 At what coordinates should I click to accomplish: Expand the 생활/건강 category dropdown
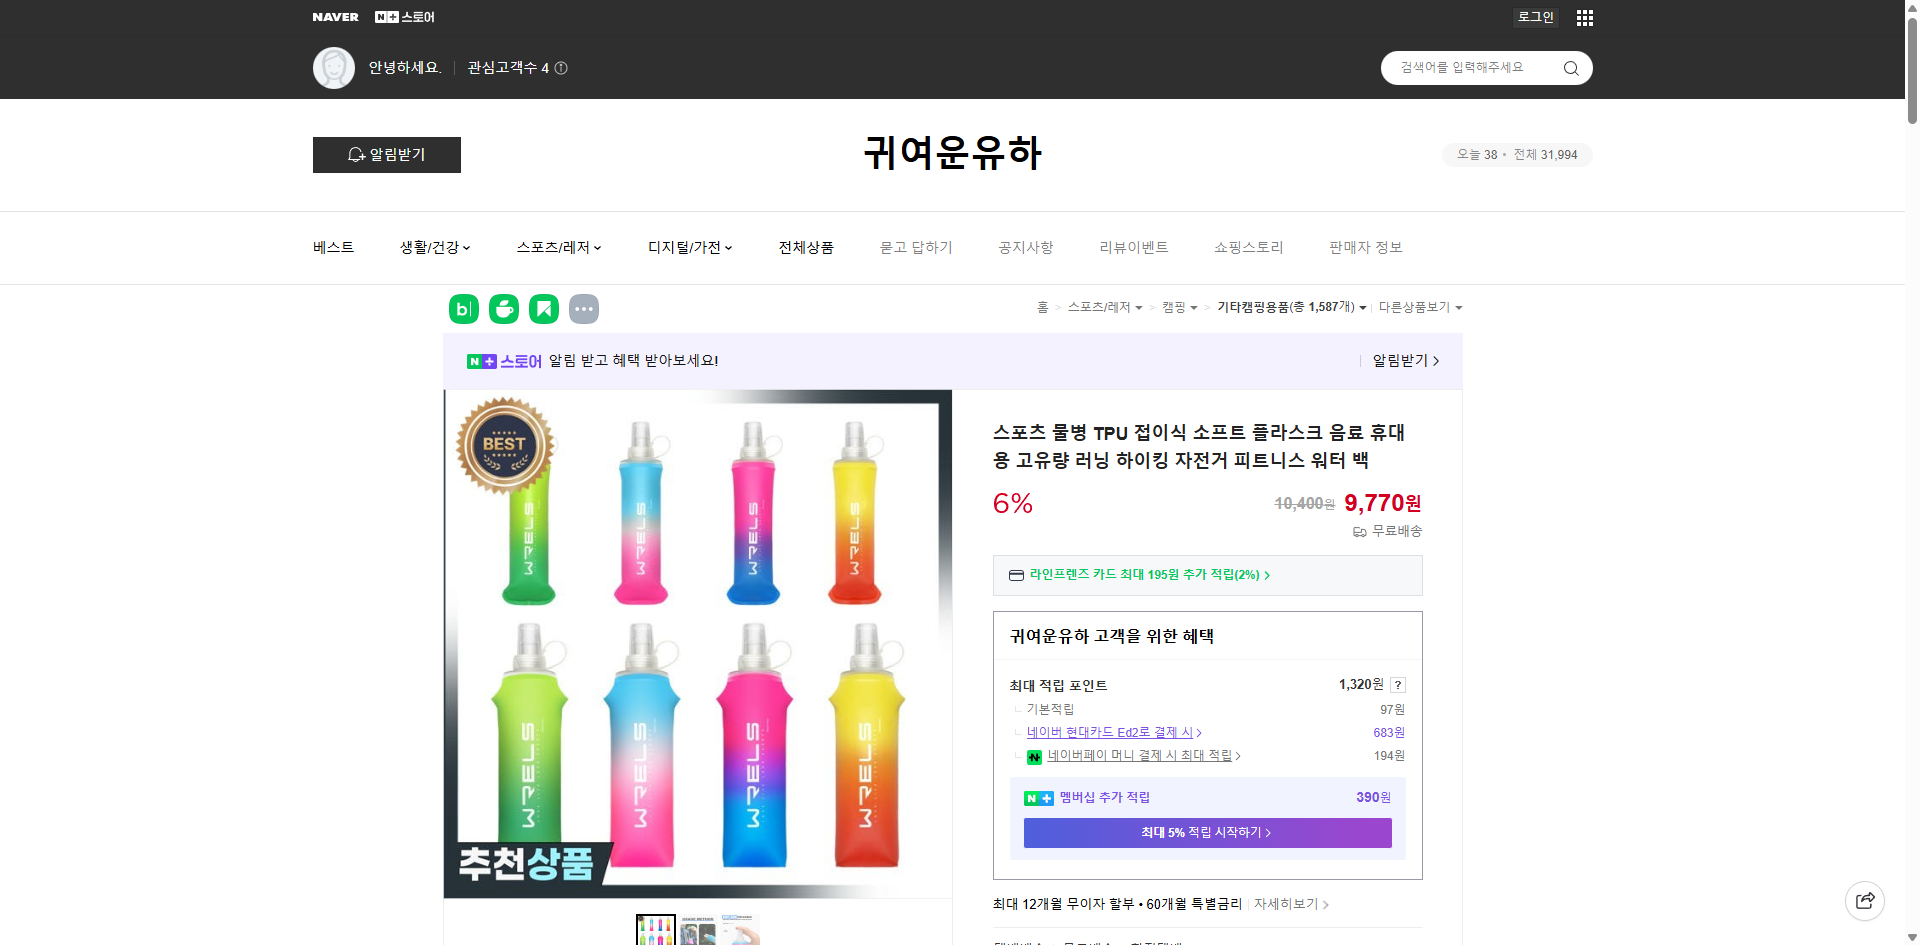tap(434, 247)
